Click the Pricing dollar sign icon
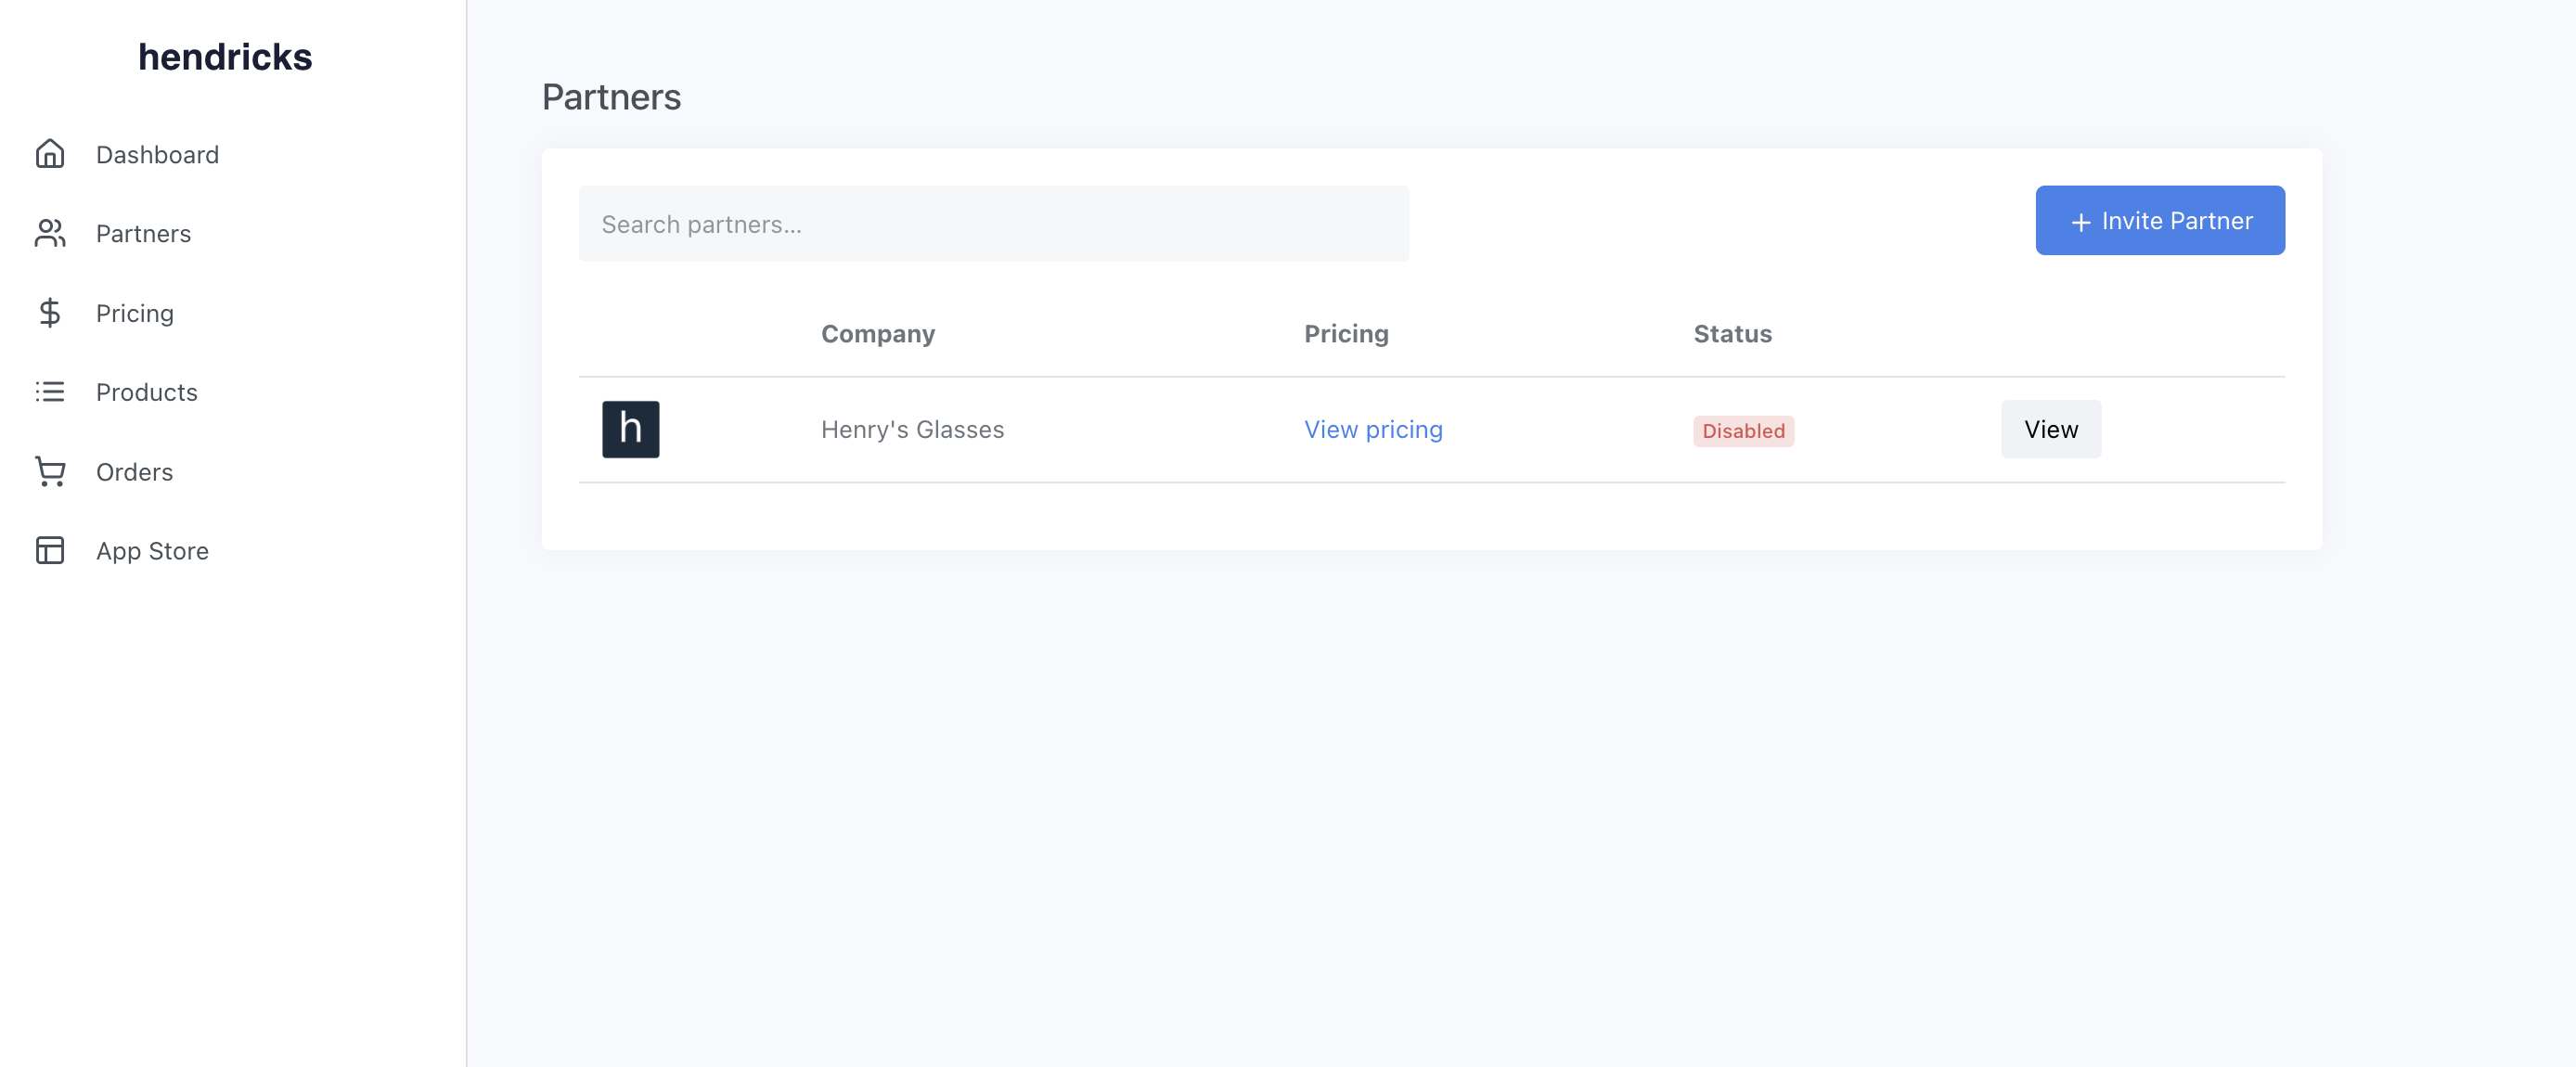2576x1067 pixels. (x=50, y=313)
